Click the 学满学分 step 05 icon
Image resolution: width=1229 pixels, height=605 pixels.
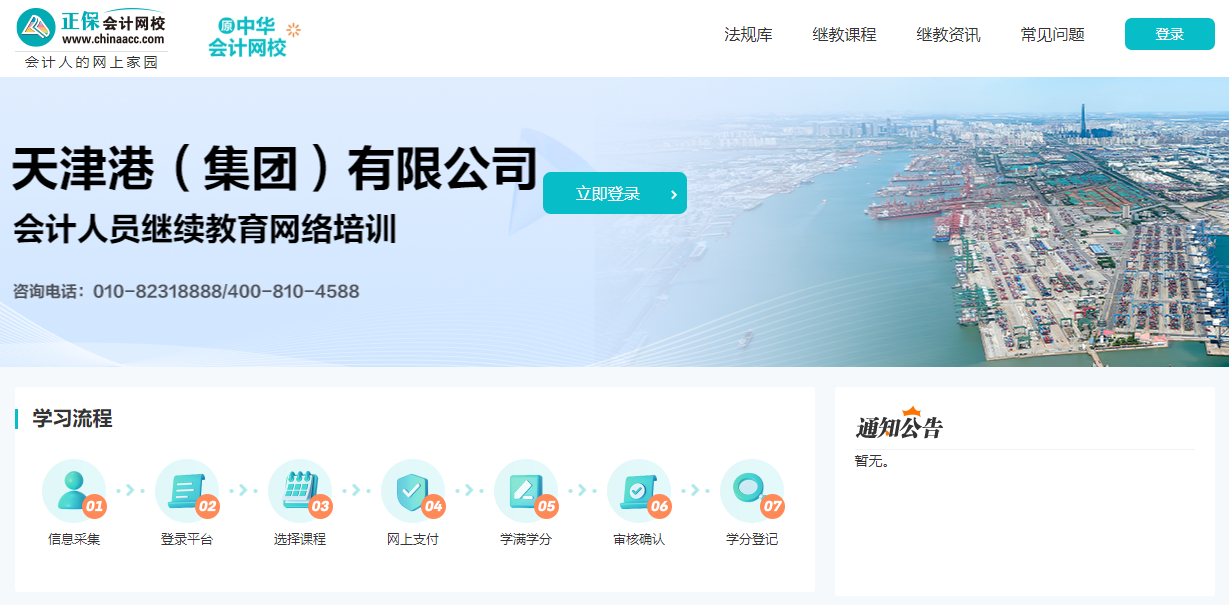tap(526, 491)
